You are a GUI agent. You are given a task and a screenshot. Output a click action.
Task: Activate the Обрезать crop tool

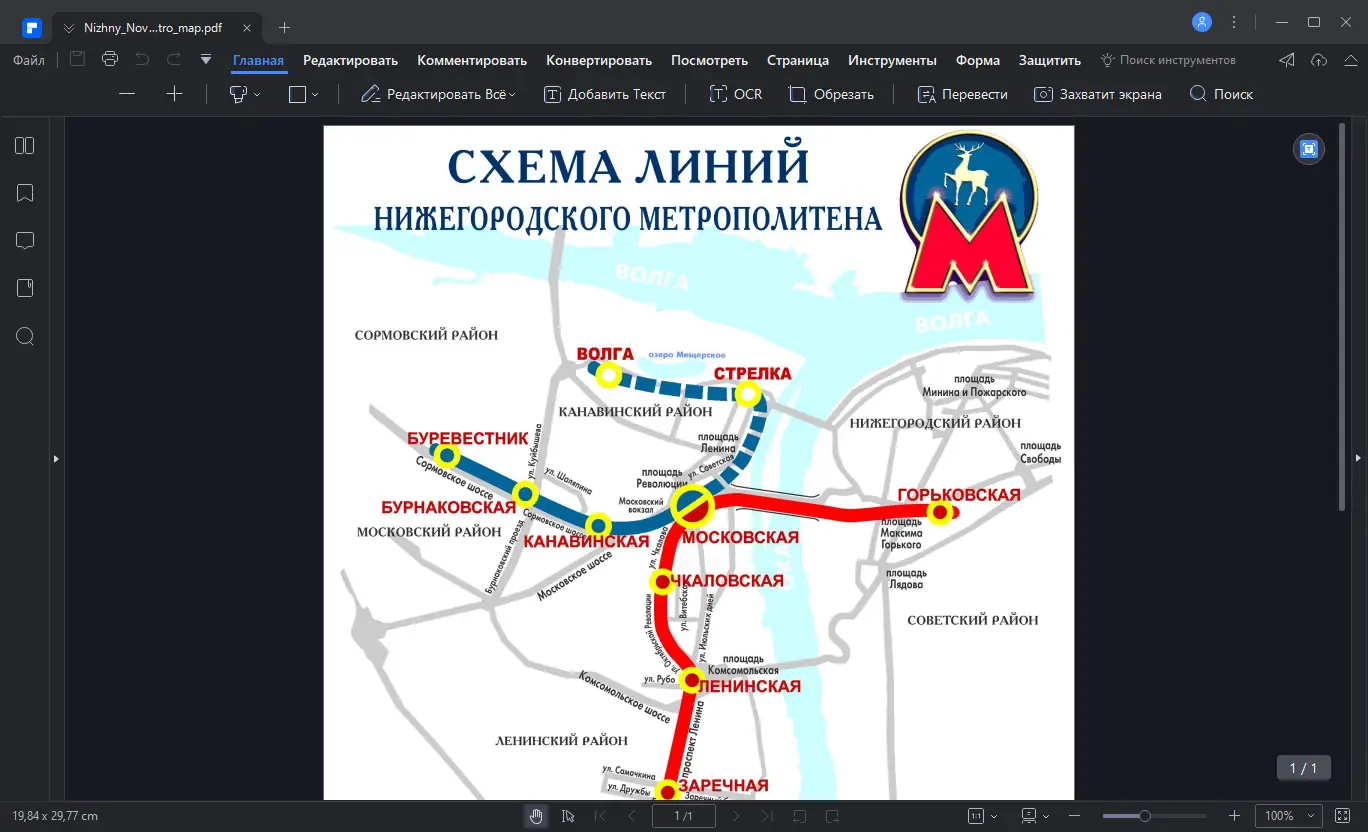click(x=831, y=94)
